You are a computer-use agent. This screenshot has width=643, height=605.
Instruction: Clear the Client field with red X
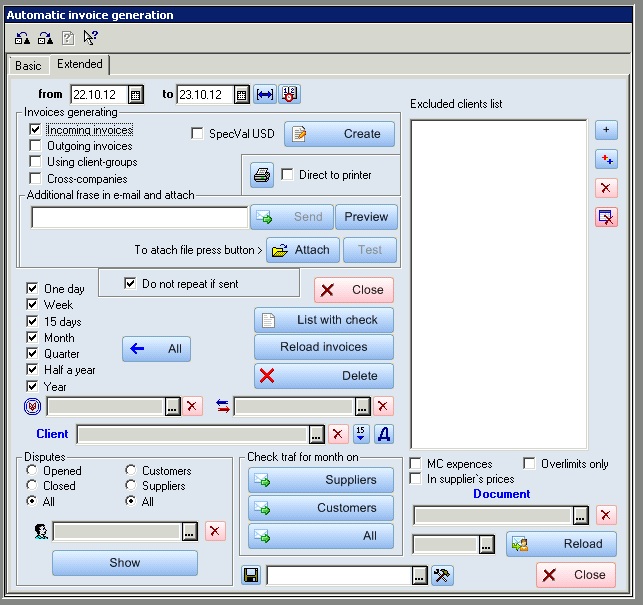(338, 434)
